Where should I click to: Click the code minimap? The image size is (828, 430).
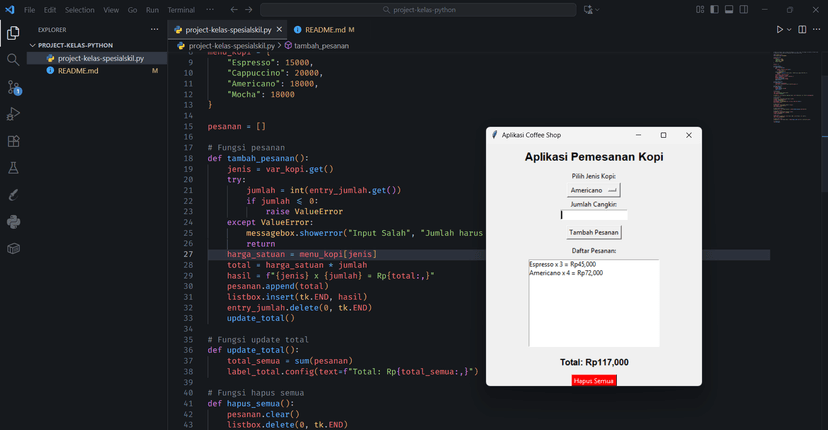[796, 87]
